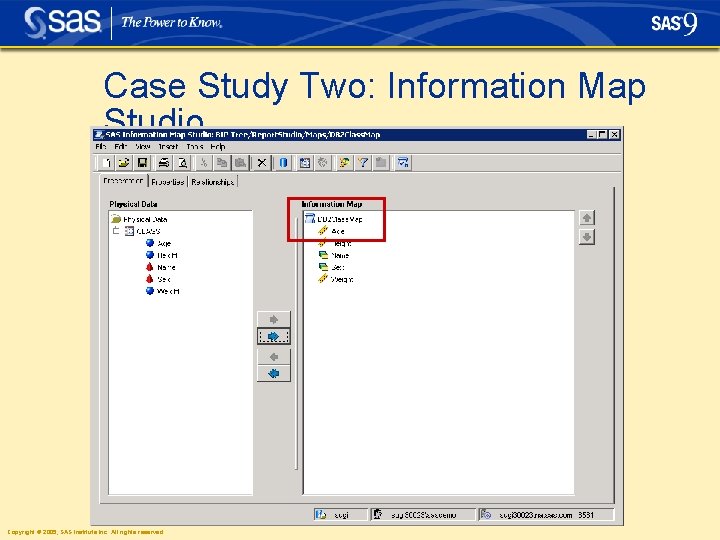Click the add-all double right-arrow button

274,337
